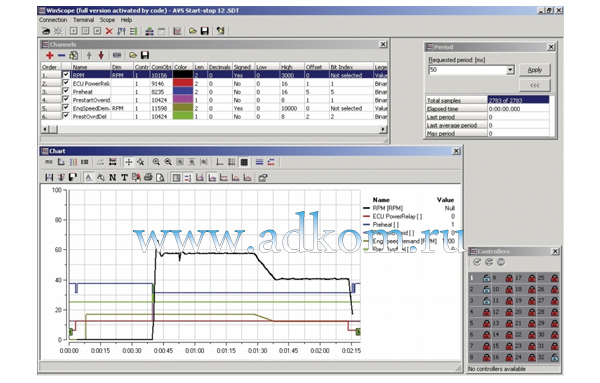Viewport: 600px width, 383px height.
Task: Click the Apply button in Period panel
Action: pyautogui.click(x=535, y=70)
